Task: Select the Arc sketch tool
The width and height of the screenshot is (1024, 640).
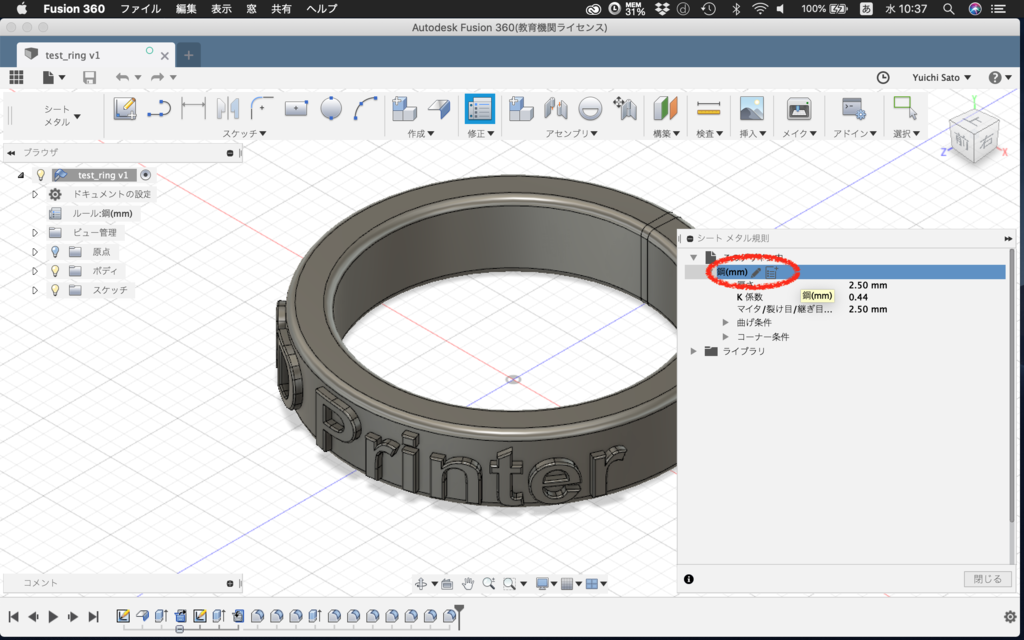Action: click(365, 109)
